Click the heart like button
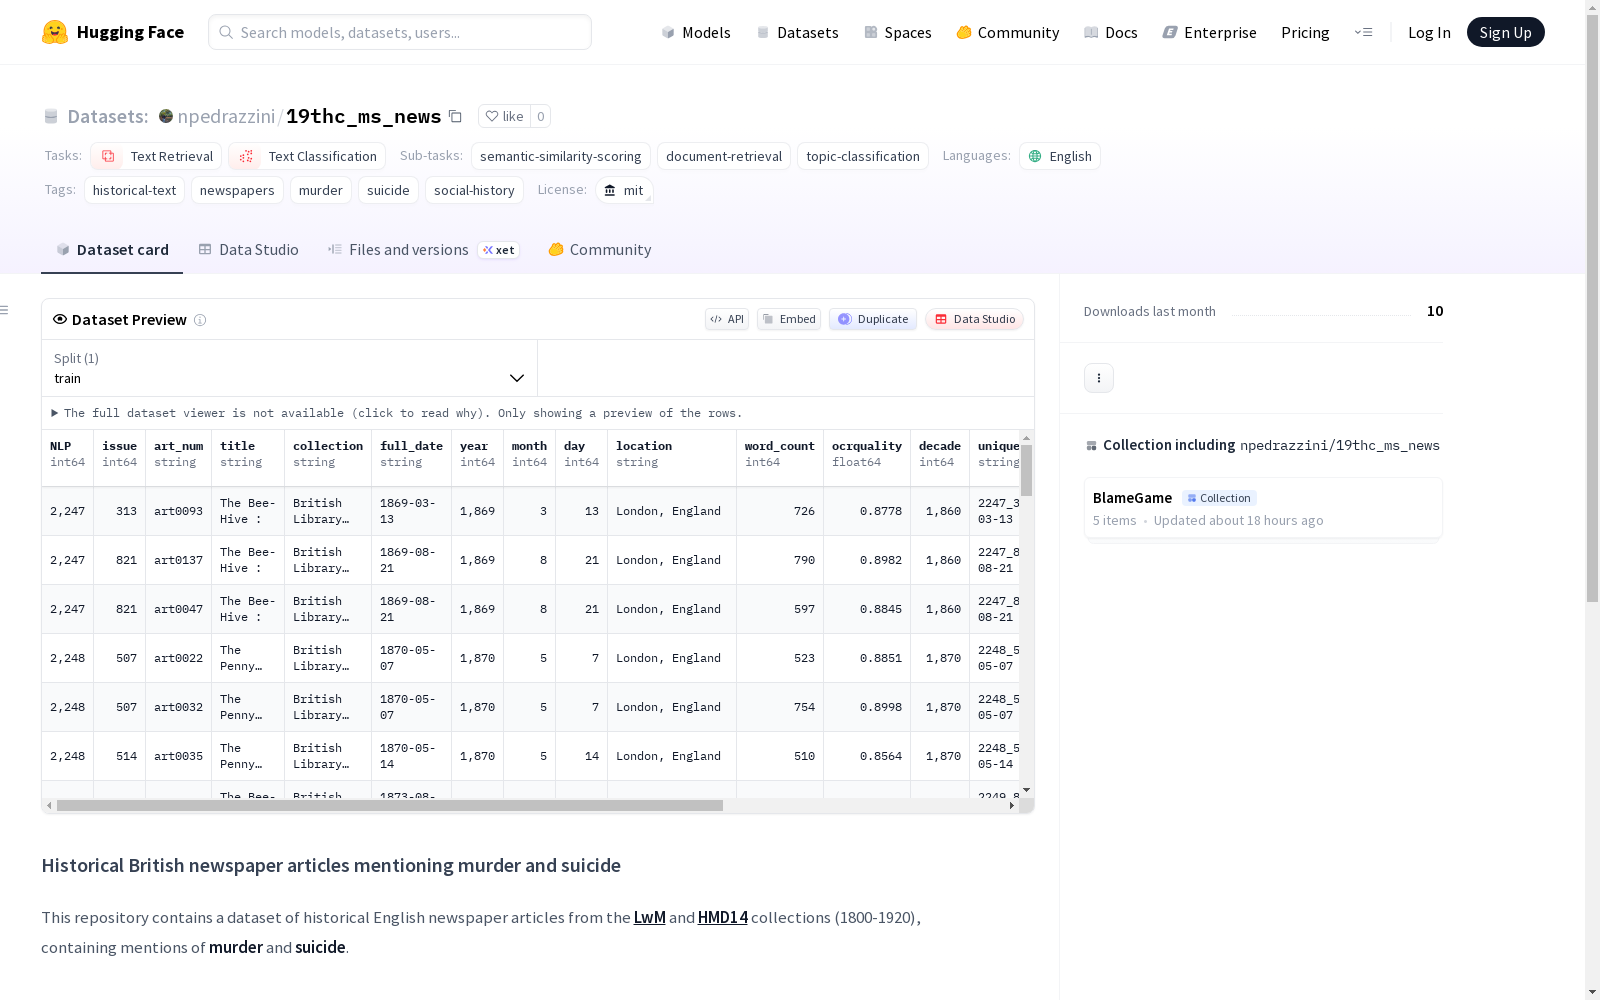This screenshot has width=1600, height=1000. tap(504, 116)
